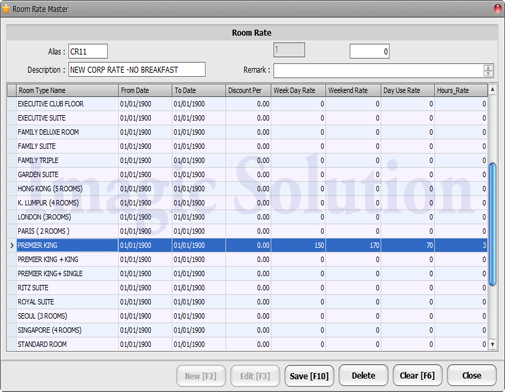Click the grid's scroll down arrow
Image resolution: width=505 pixels, height=392 pixels.
click(492, 344)
